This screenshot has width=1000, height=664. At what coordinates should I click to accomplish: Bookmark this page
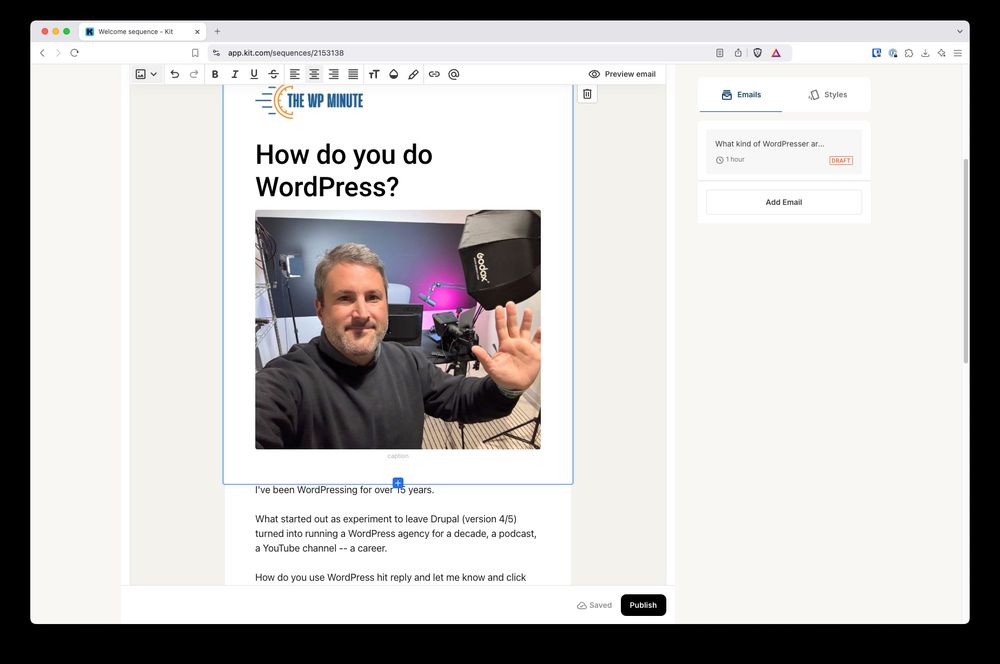pyautogui.click(x=195, y=53)
